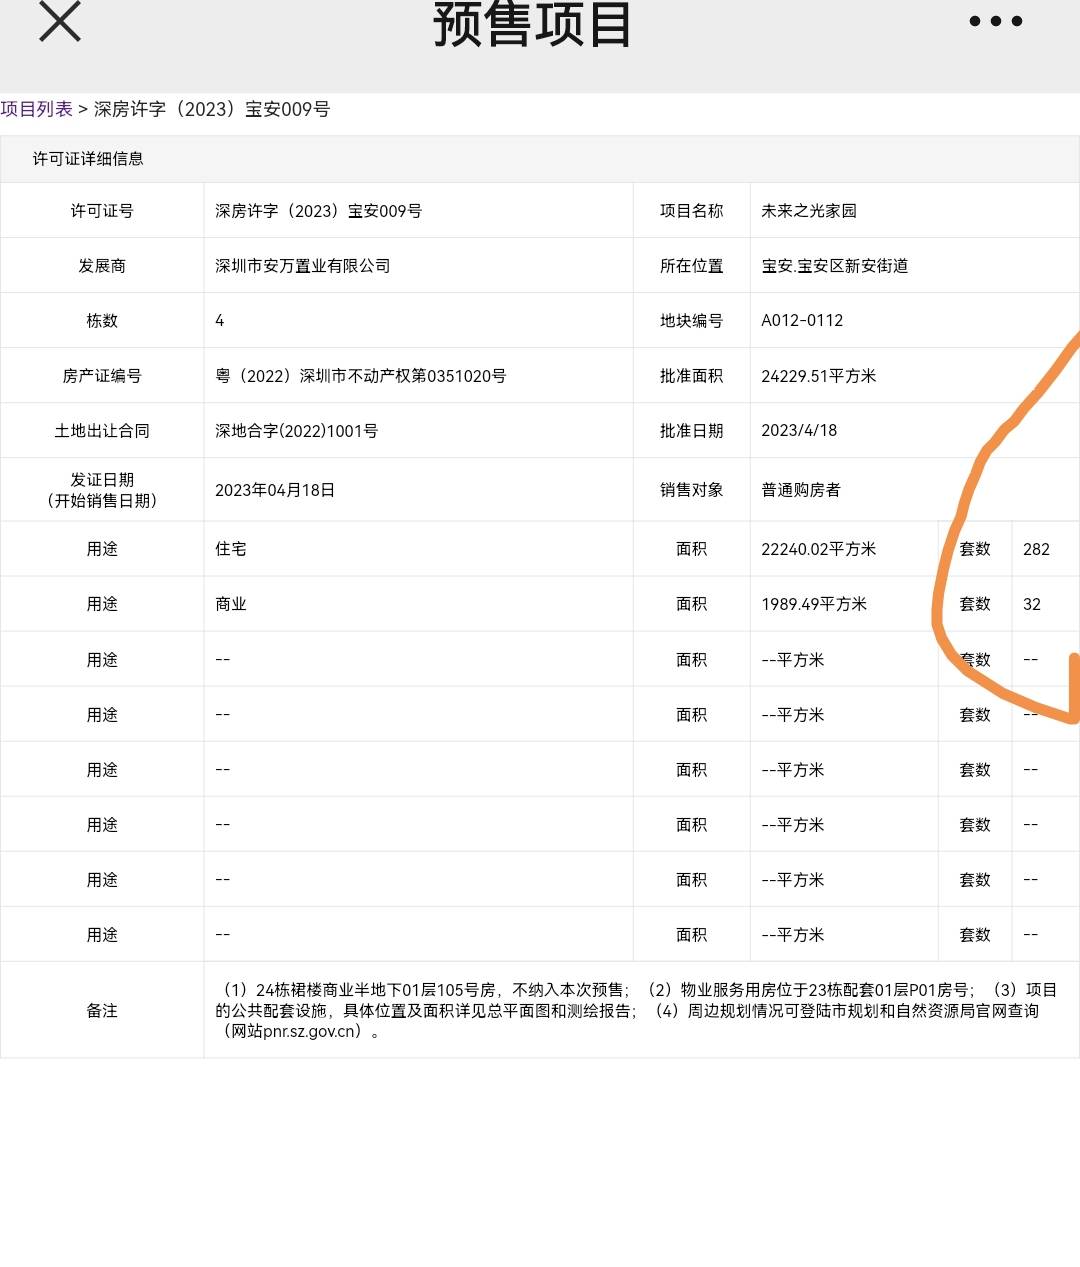Select the 栋数 label cell
This screenshot has height=1267, width=1080.
click(102, 321)
